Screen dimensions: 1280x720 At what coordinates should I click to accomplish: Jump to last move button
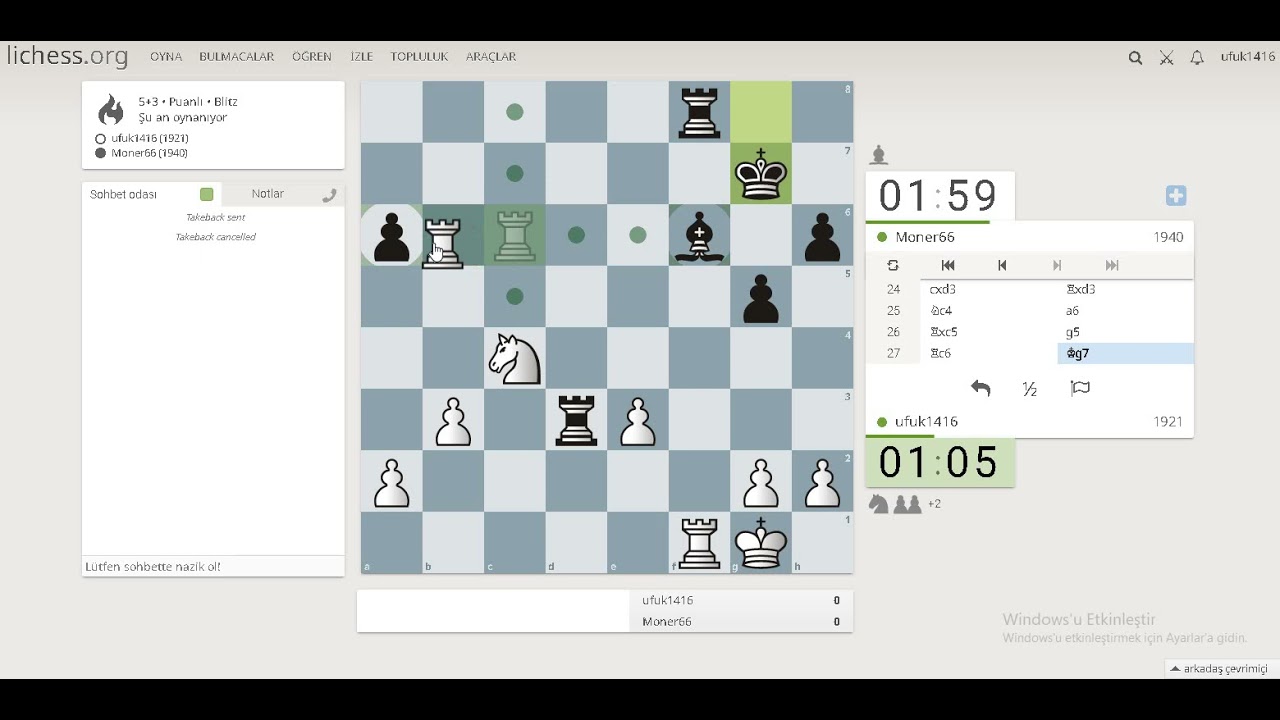[x=1112, y=265]
